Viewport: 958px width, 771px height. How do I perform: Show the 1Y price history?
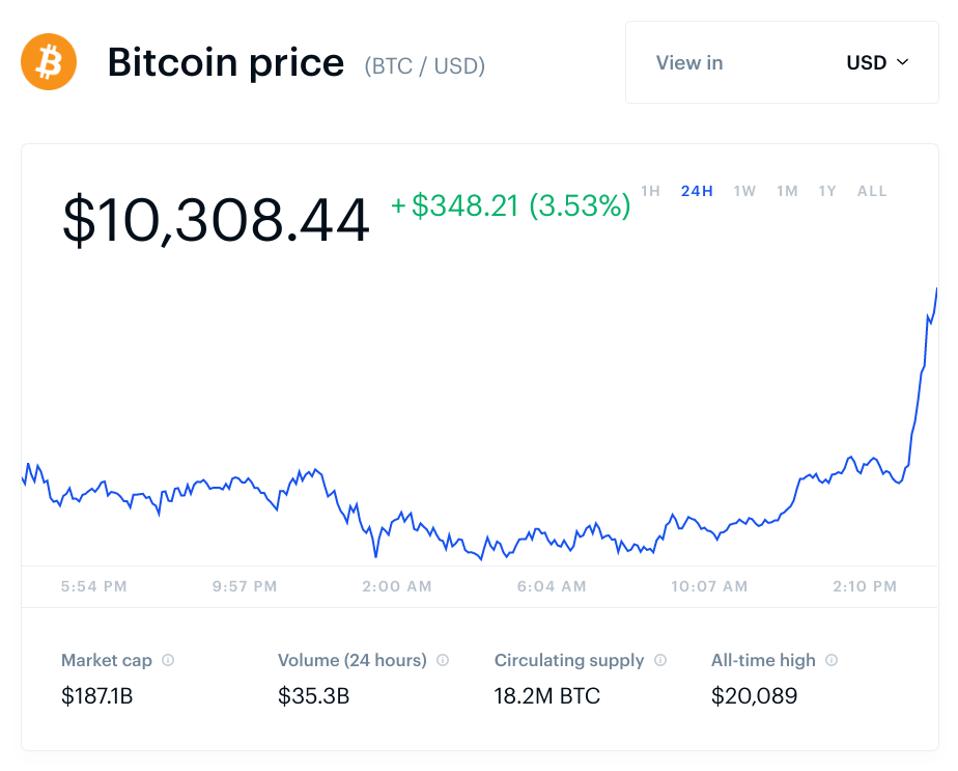827,191
